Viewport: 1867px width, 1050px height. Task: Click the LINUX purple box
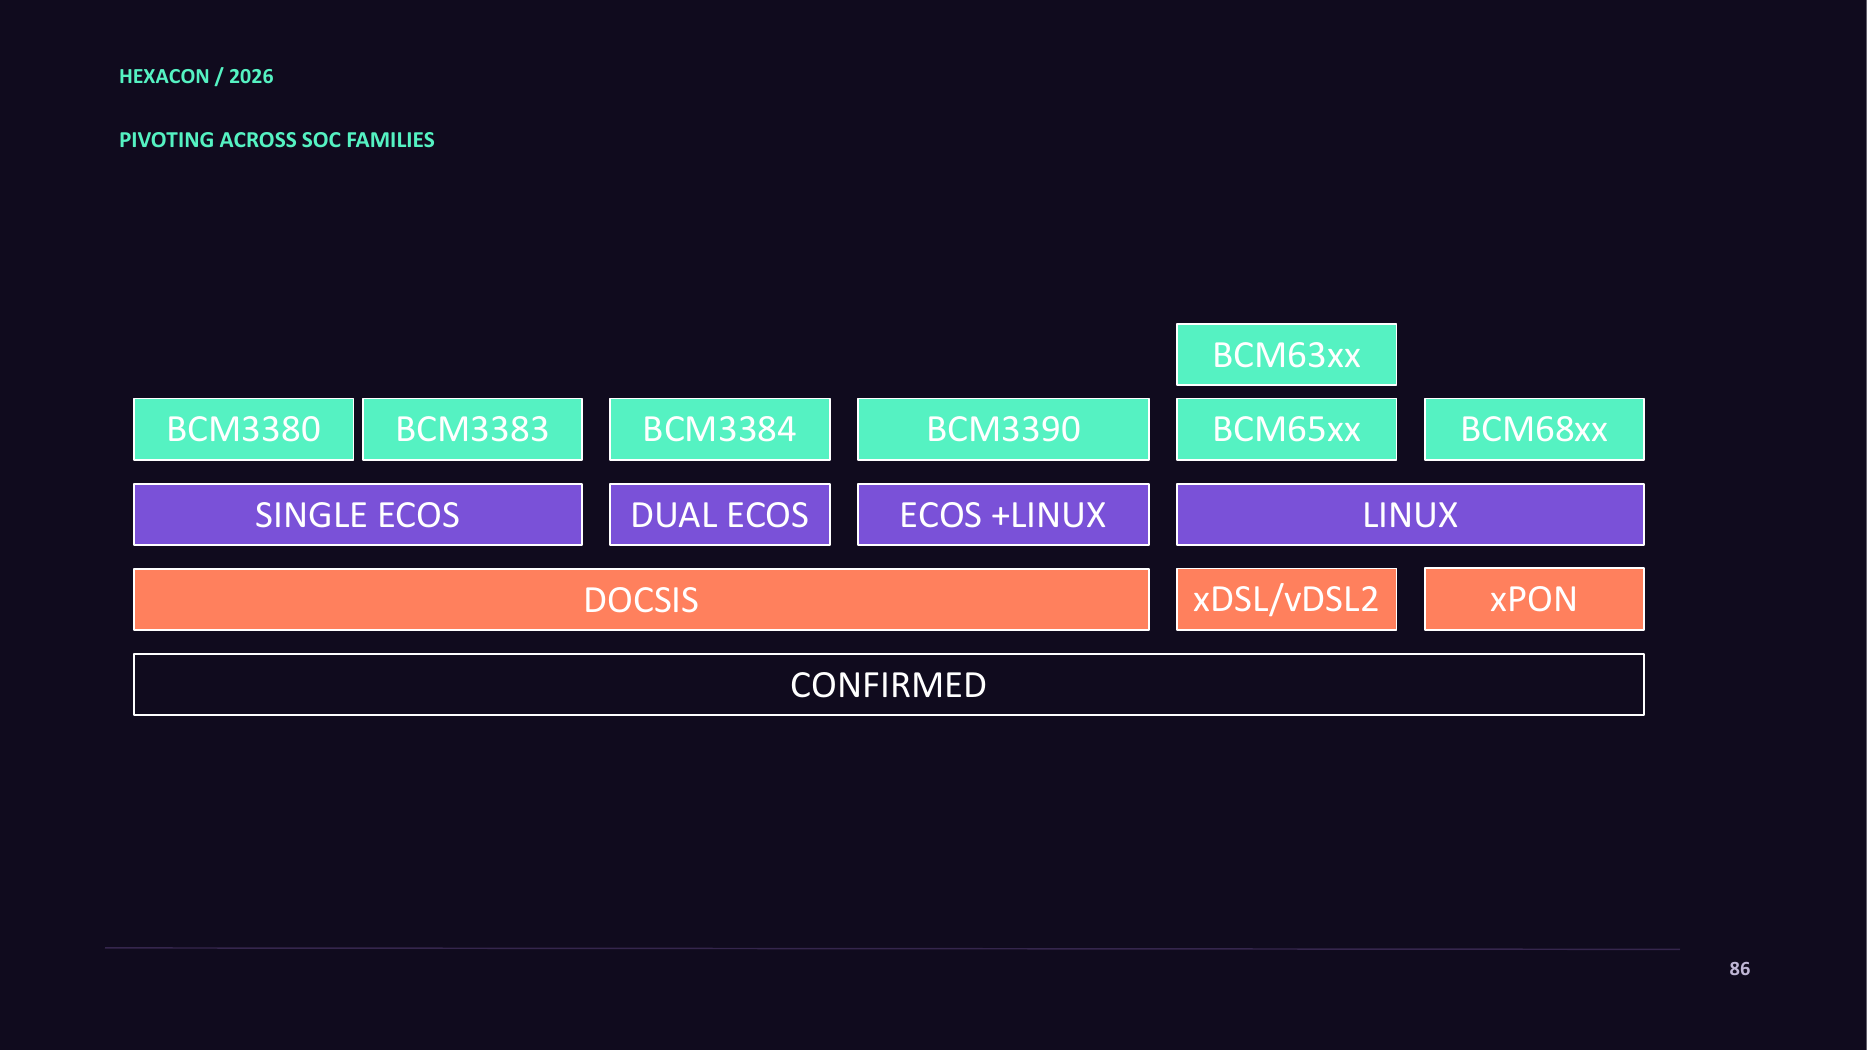1410,514
